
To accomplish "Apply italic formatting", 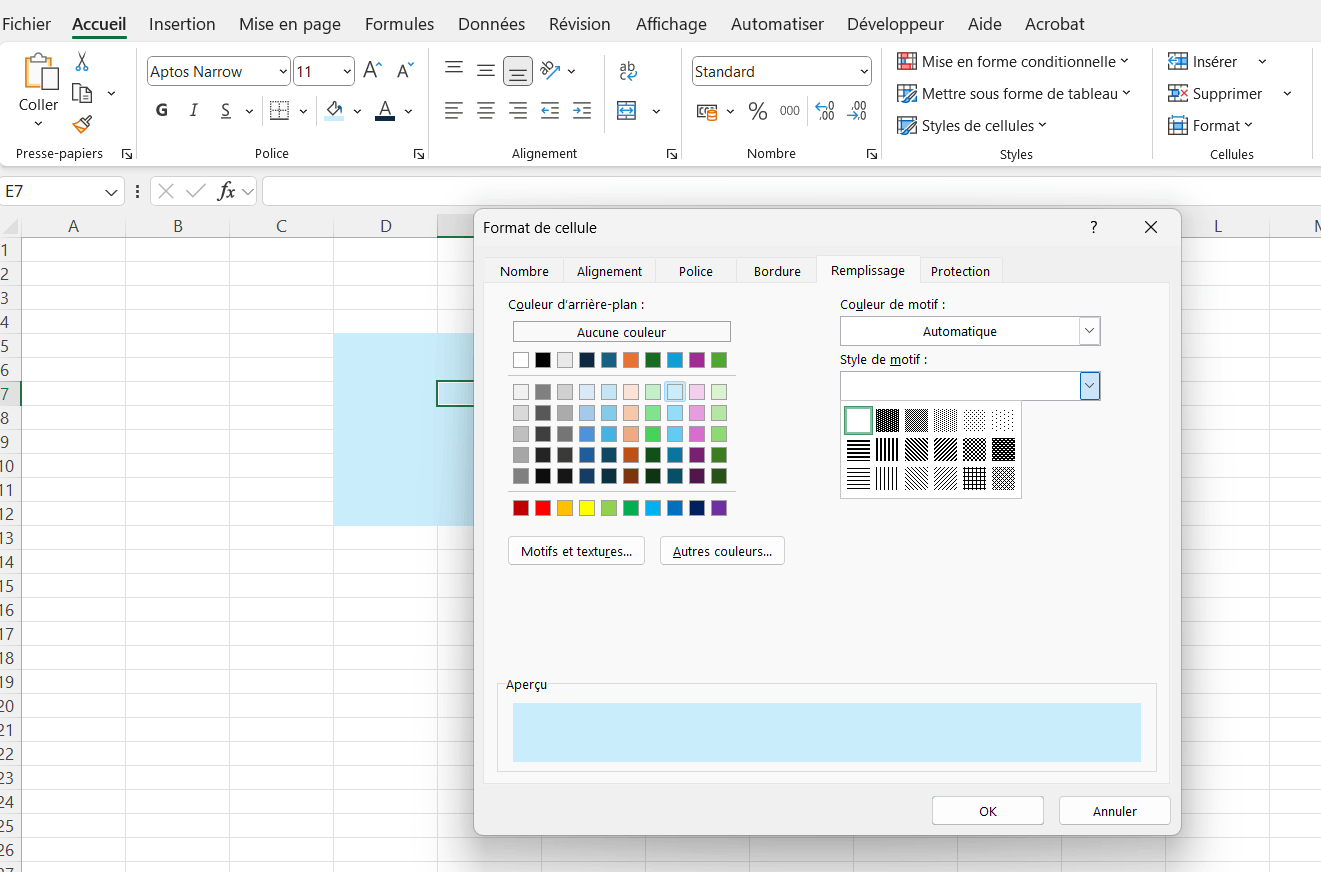I will tap(193, 110).
